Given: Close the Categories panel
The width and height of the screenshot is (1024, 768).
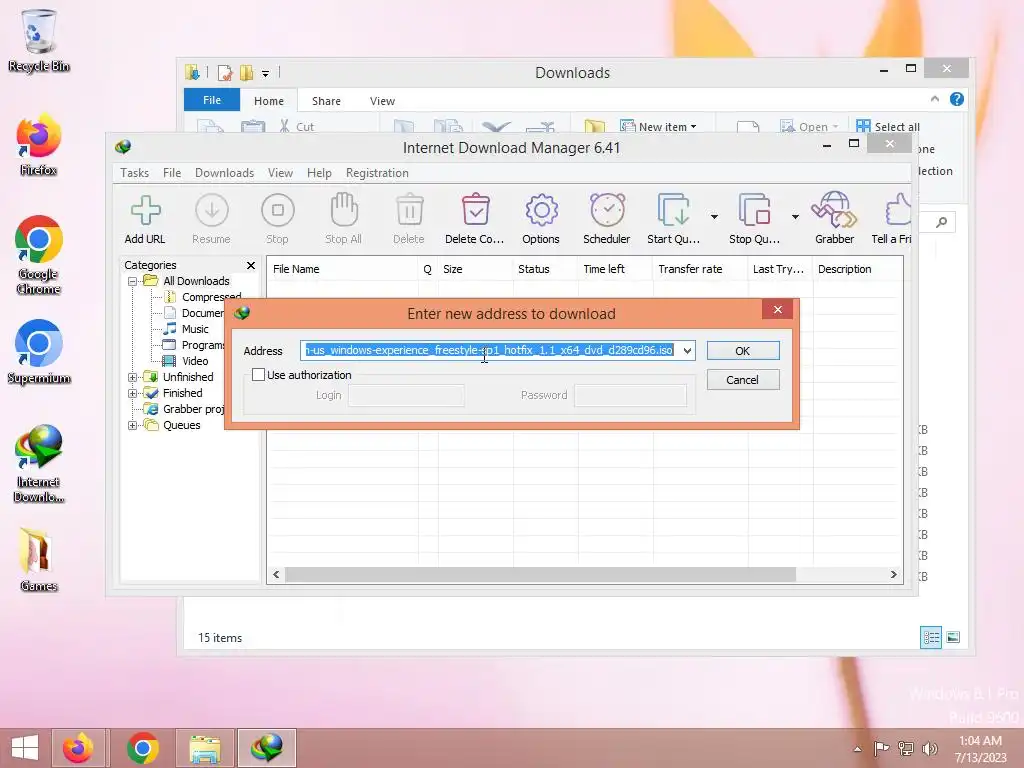Looking at the screenshot, I should pyautogui.click(x=251, y=265).
